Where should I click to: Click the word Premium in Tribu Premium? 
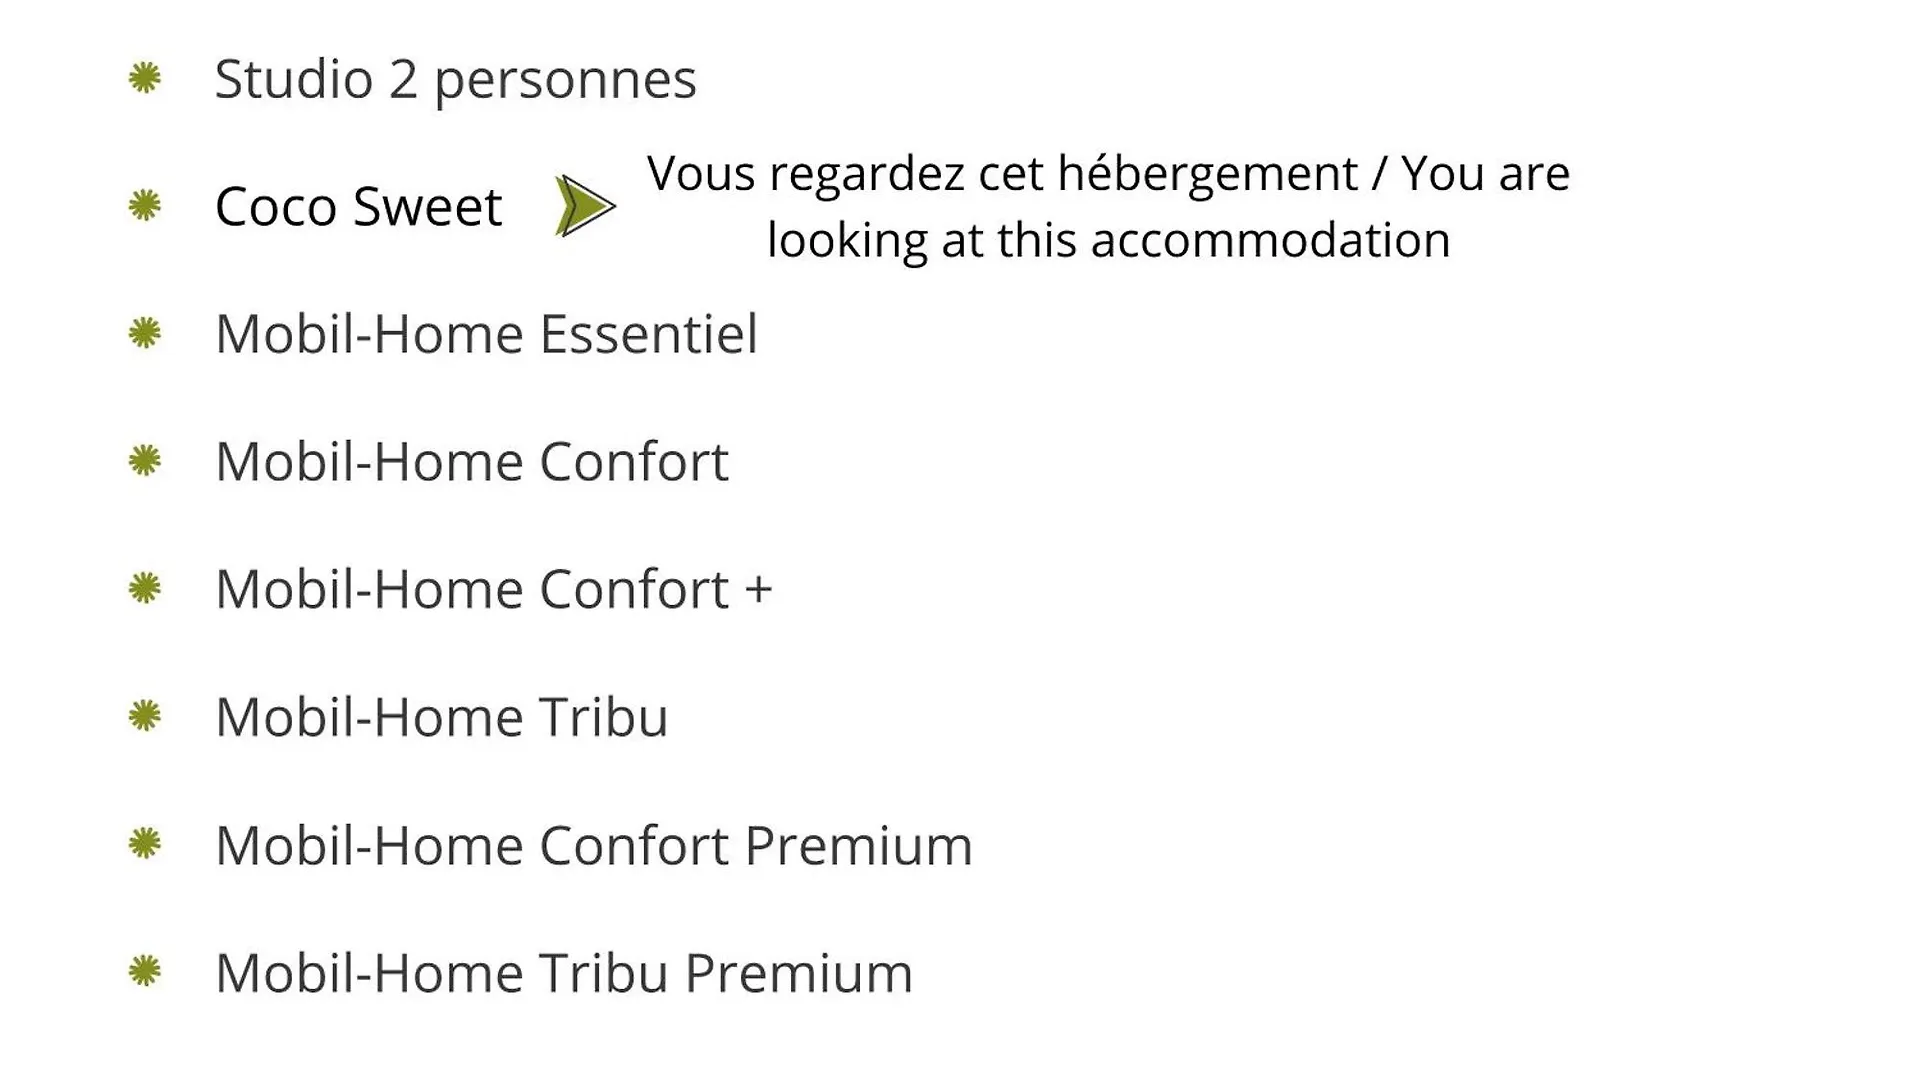tap(799, 973)
